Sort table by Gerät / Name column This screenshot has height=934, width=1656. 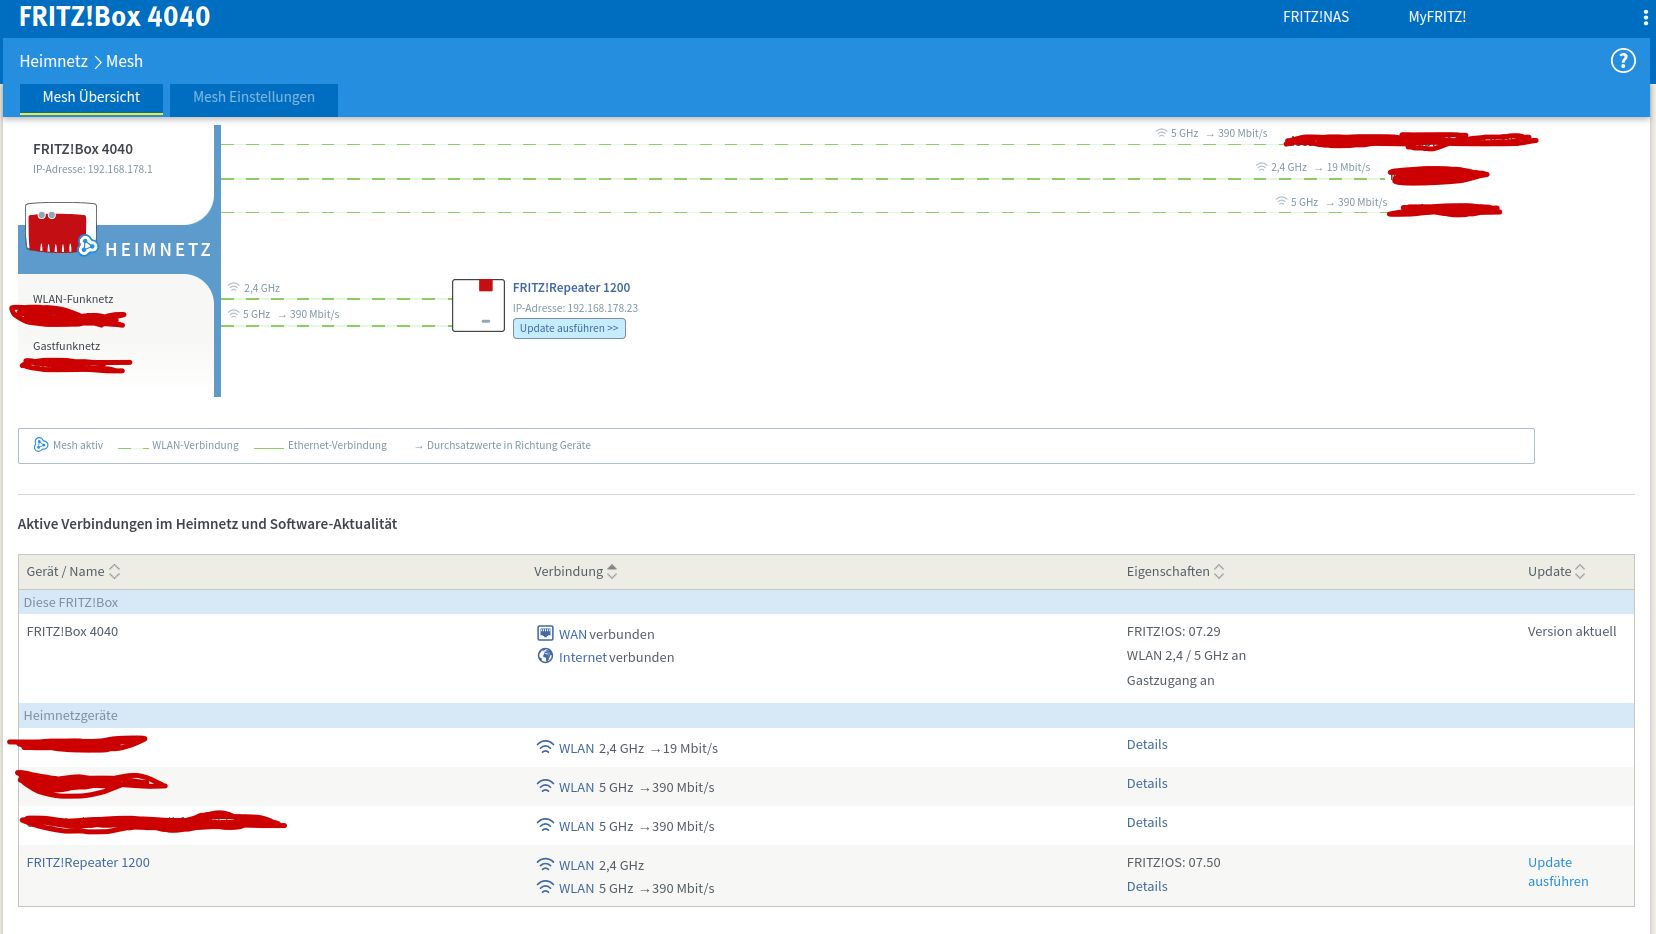point(73,572)
